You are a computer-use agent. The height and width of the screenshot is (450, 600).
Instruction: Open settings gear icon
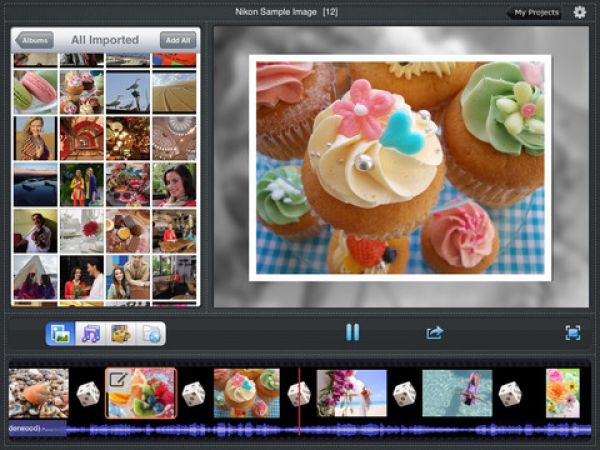point(580,12)
